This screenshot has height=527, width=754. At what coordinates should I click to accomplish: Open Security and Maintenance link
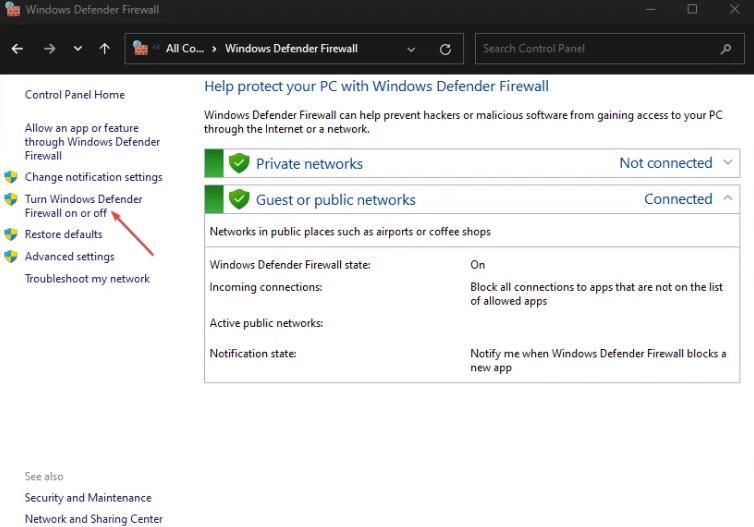point(88,498)
